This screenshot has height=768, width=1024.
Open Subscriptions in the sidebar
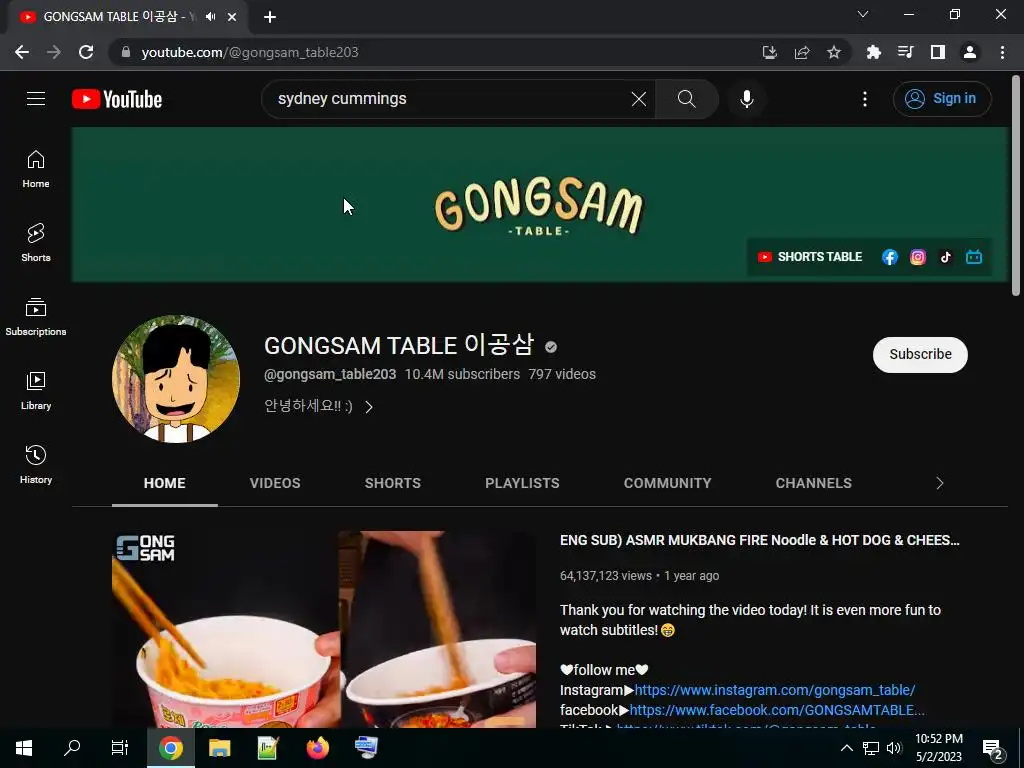[36, 317]
